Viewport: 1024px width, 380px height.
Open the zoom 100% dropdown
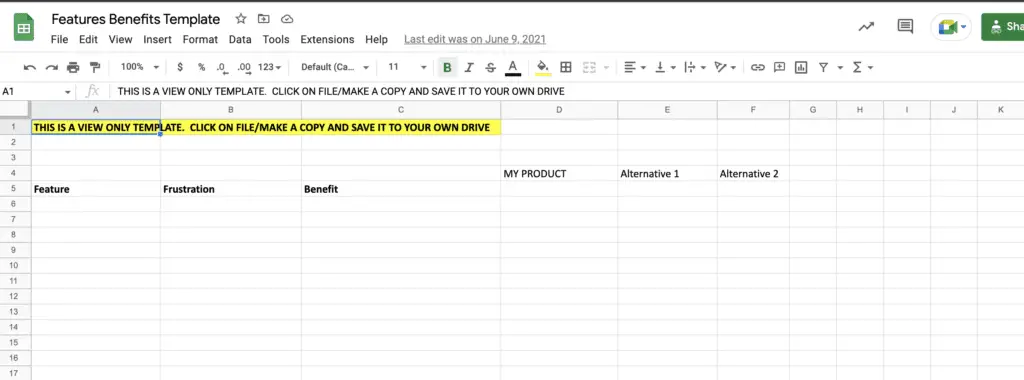140,67
